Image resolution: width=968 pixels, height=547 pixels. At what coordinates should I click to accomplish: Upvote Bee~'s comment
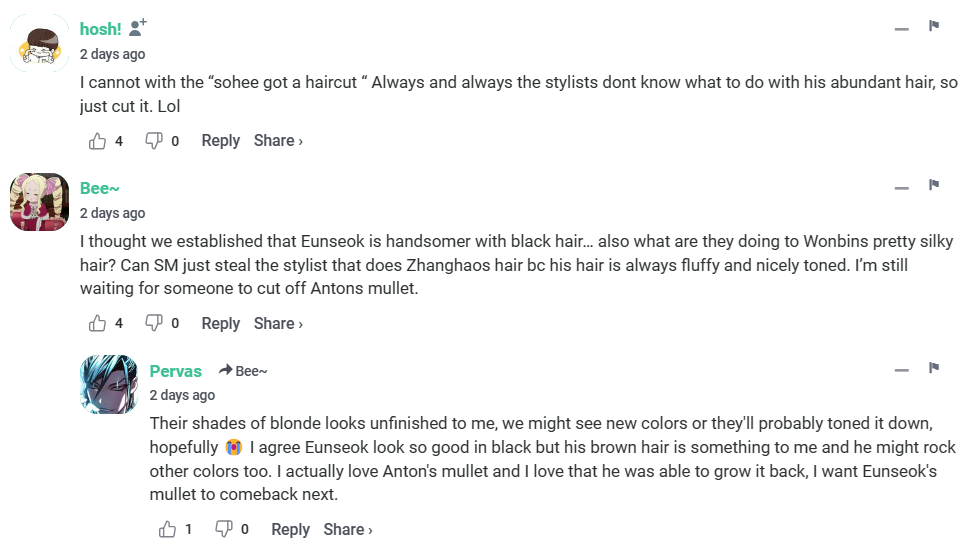pyautogui.click(x=98, y=323)
